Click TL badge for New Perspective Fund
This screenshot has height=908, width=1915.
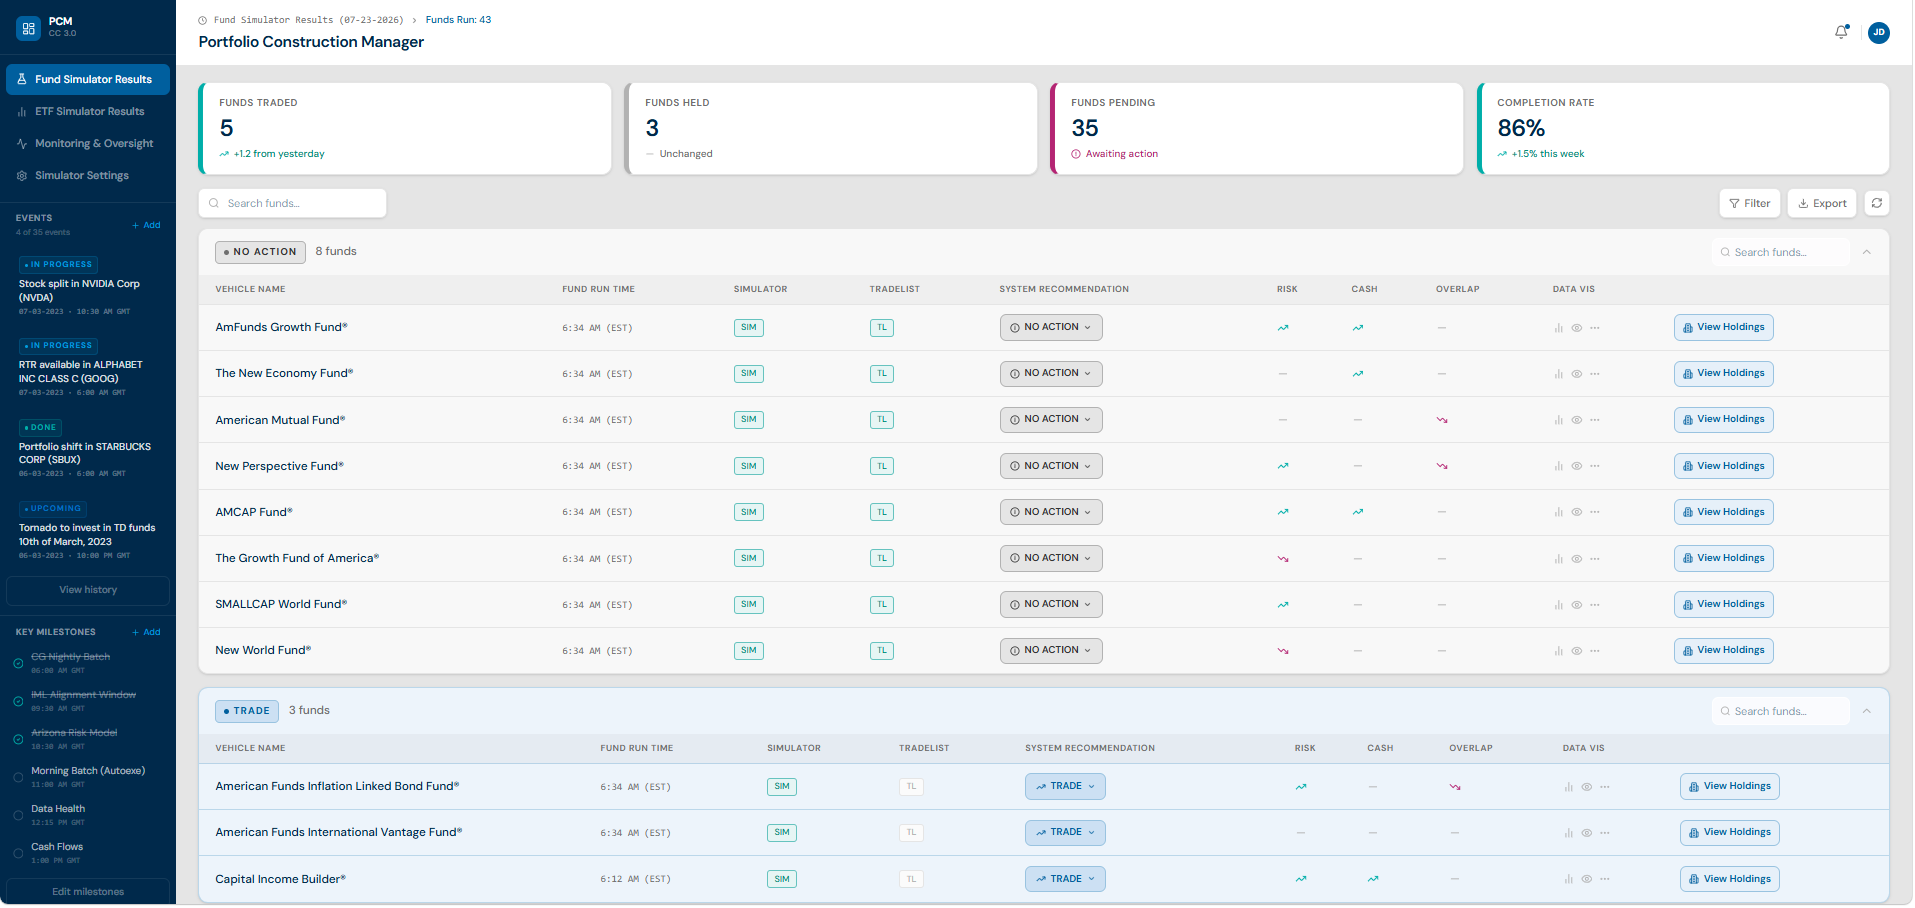[x=882, y=466]
